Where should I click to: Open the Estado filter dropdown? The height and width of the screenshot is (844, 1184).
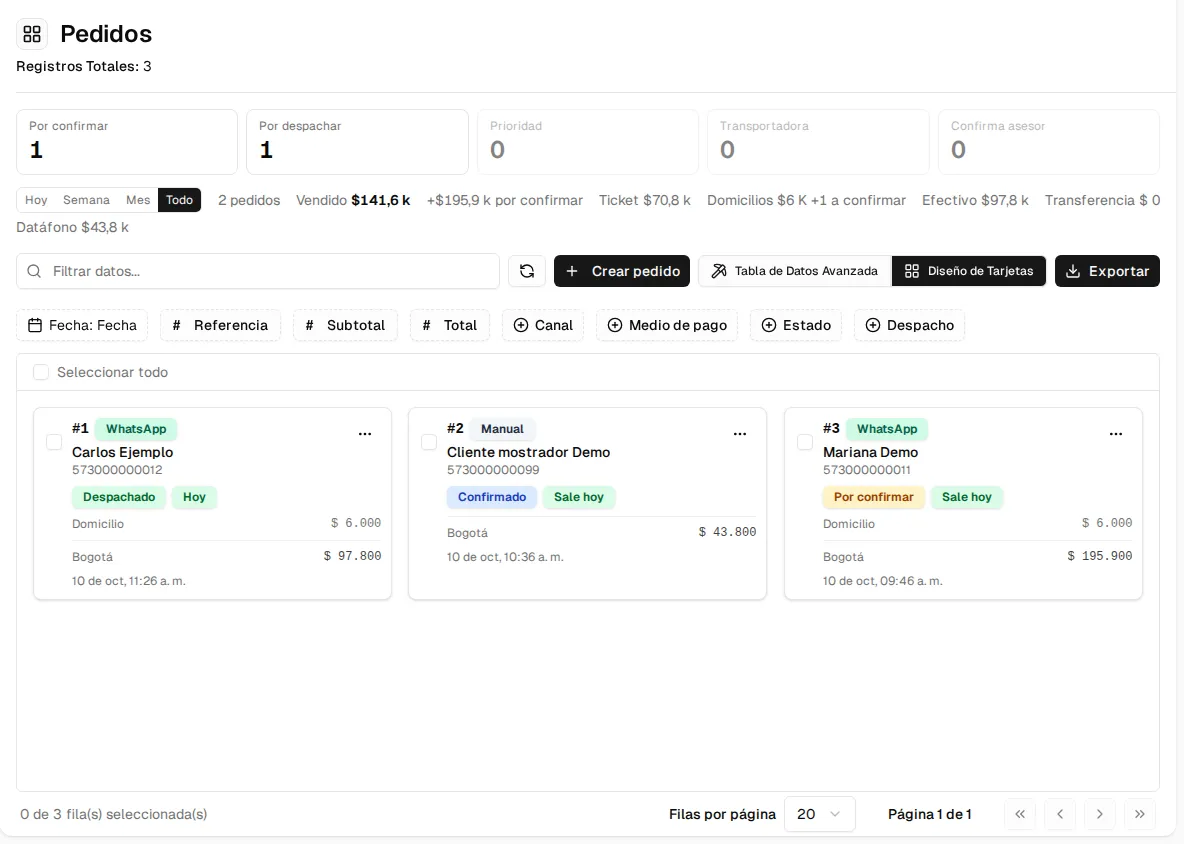(796, 325)
